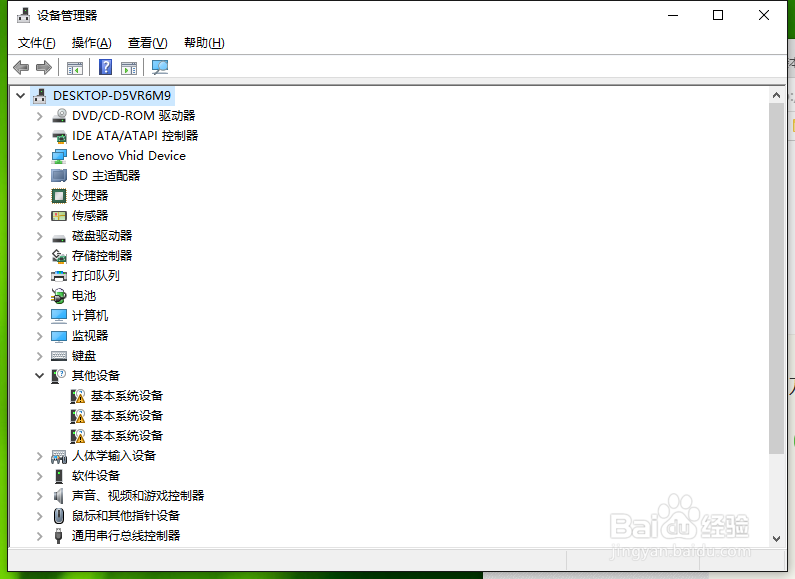Open the Help question mark toolbar icon

tap(105, 67)
